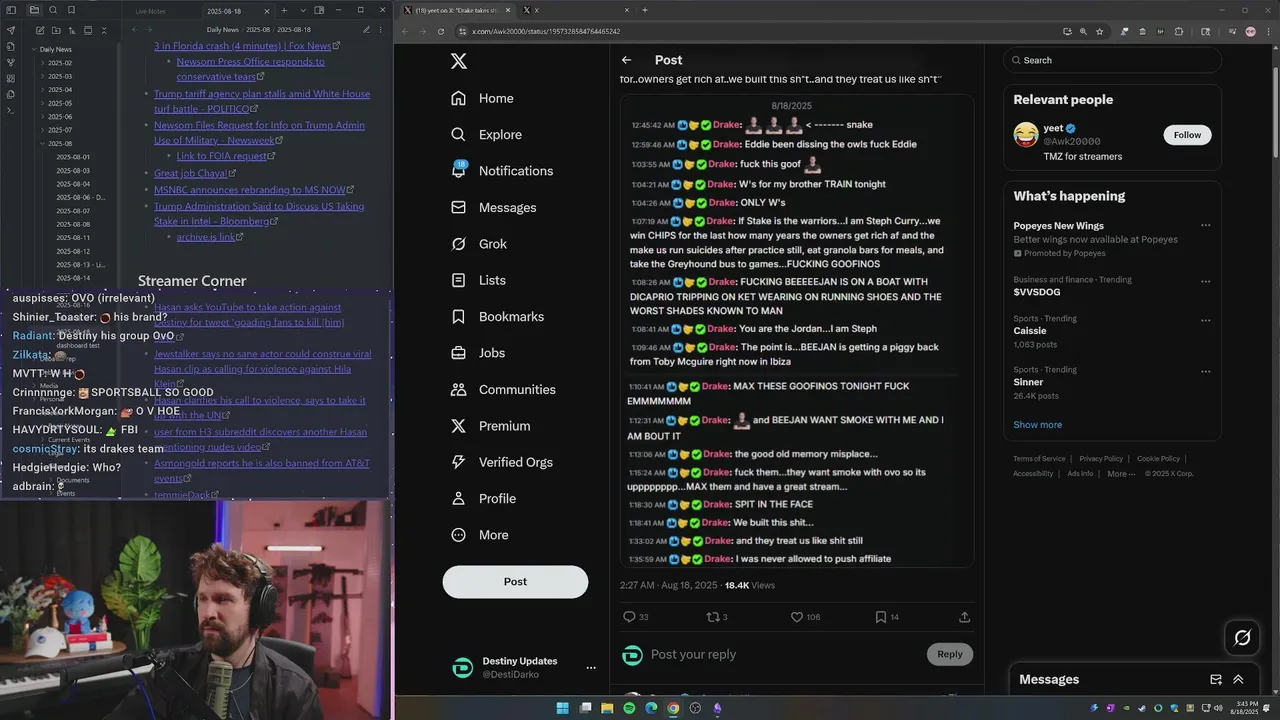Image resolution: width=1280 pixels, height=720 pixels.
Task: Collapse all folders in Obsidian explorer
Action: click(x=104, y=31)
